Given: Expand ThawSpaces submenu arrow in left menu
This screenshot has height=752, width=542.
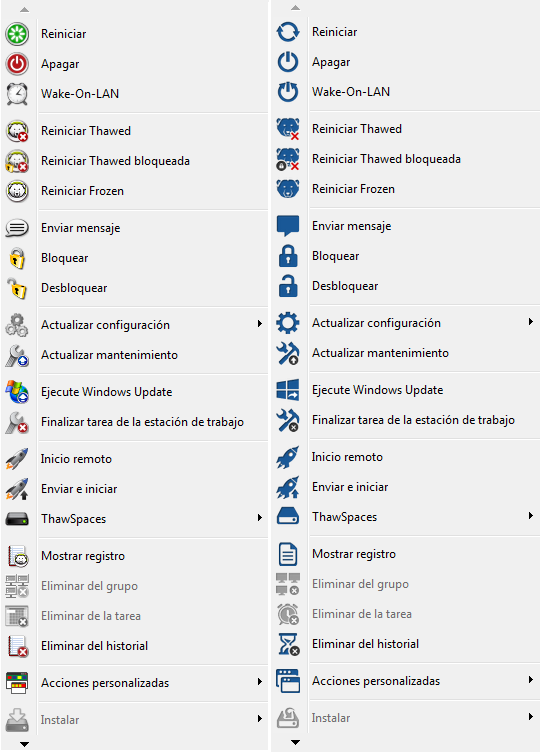Looking at the screenshot, I should (259, 517).
